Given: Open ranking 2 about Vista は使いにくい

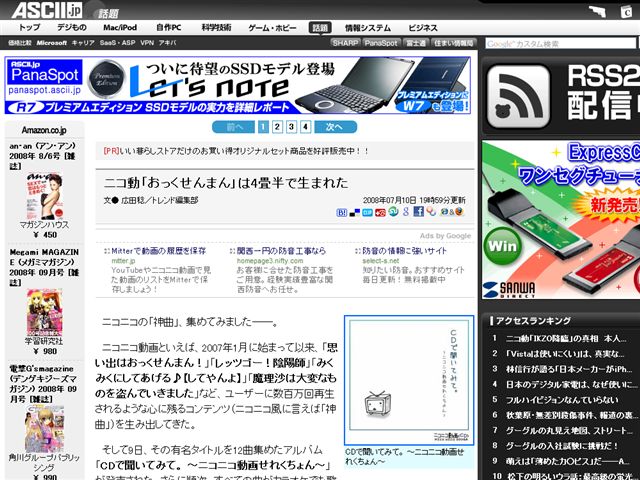Looking at the screenshot, I should tap(565, 354).
